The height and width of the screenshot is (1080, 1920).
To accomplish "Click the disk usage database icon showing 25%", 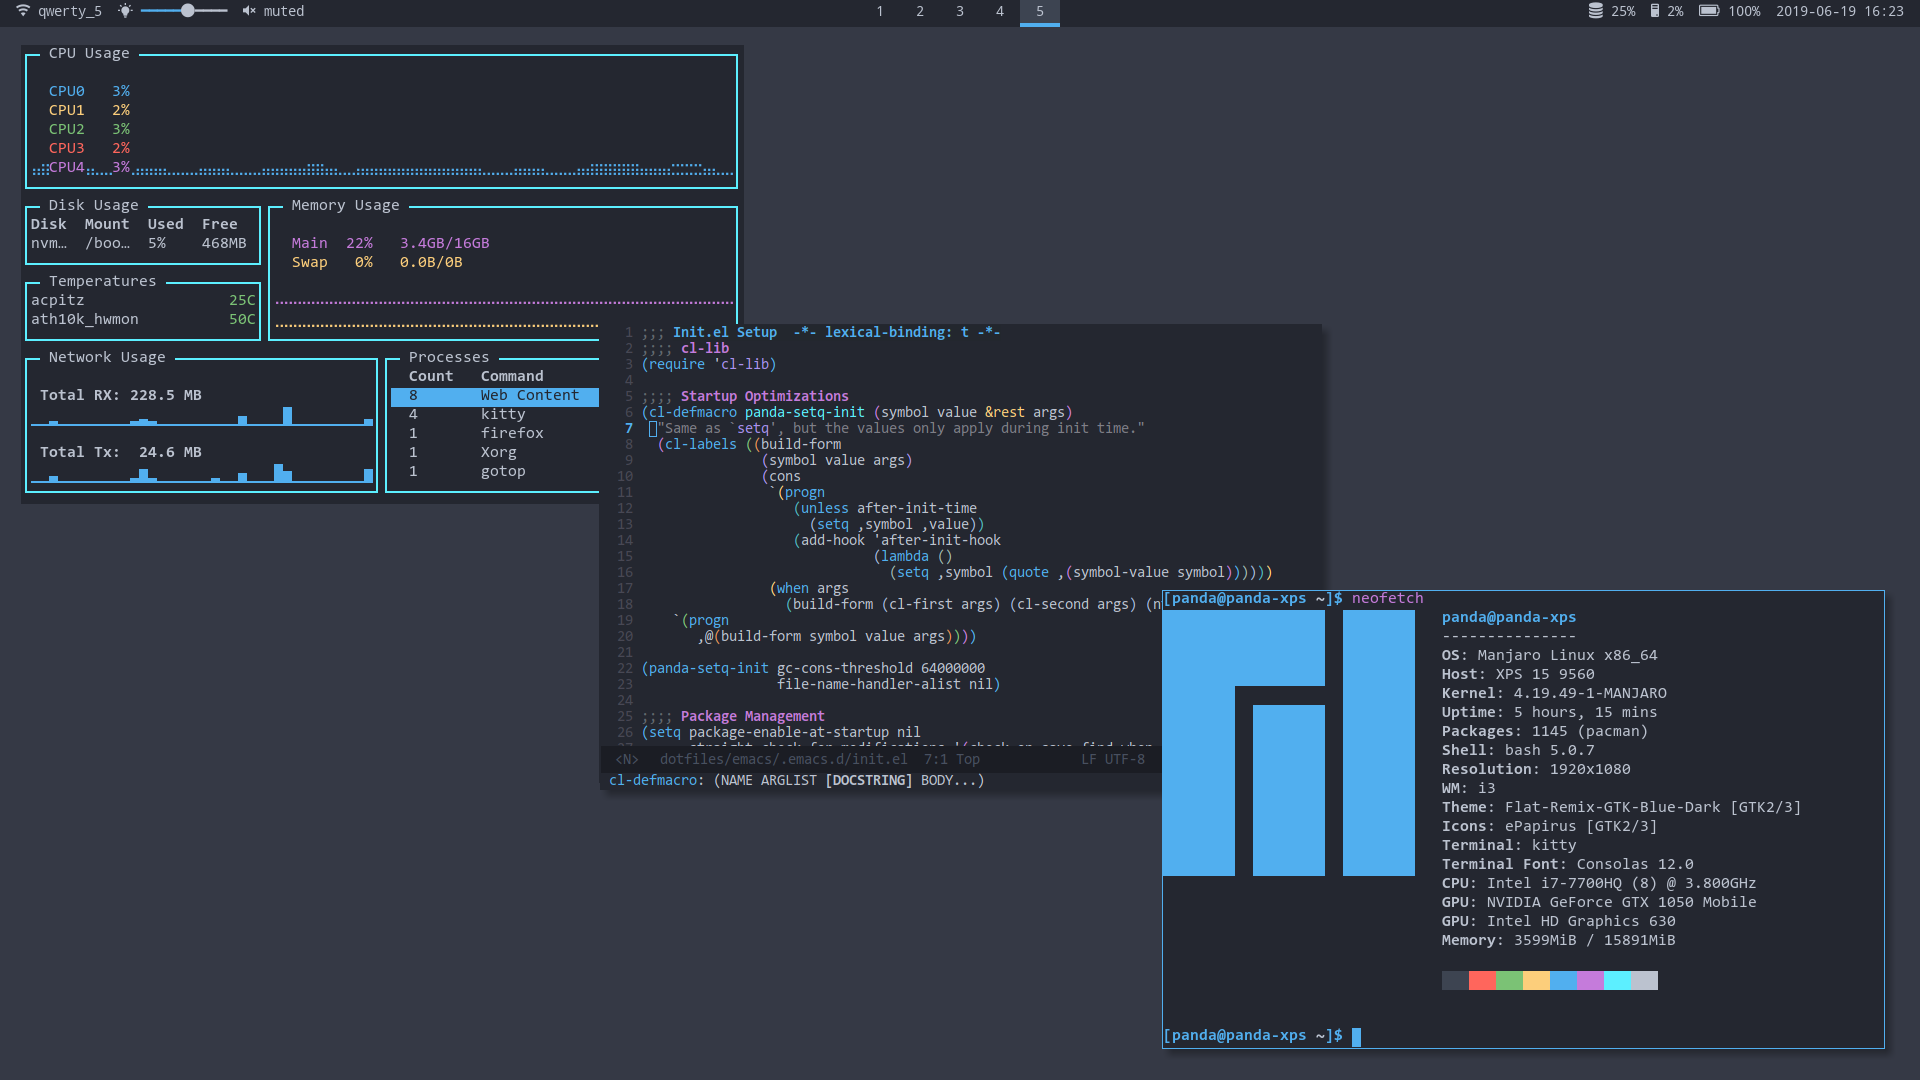I will click(1594, 11).
